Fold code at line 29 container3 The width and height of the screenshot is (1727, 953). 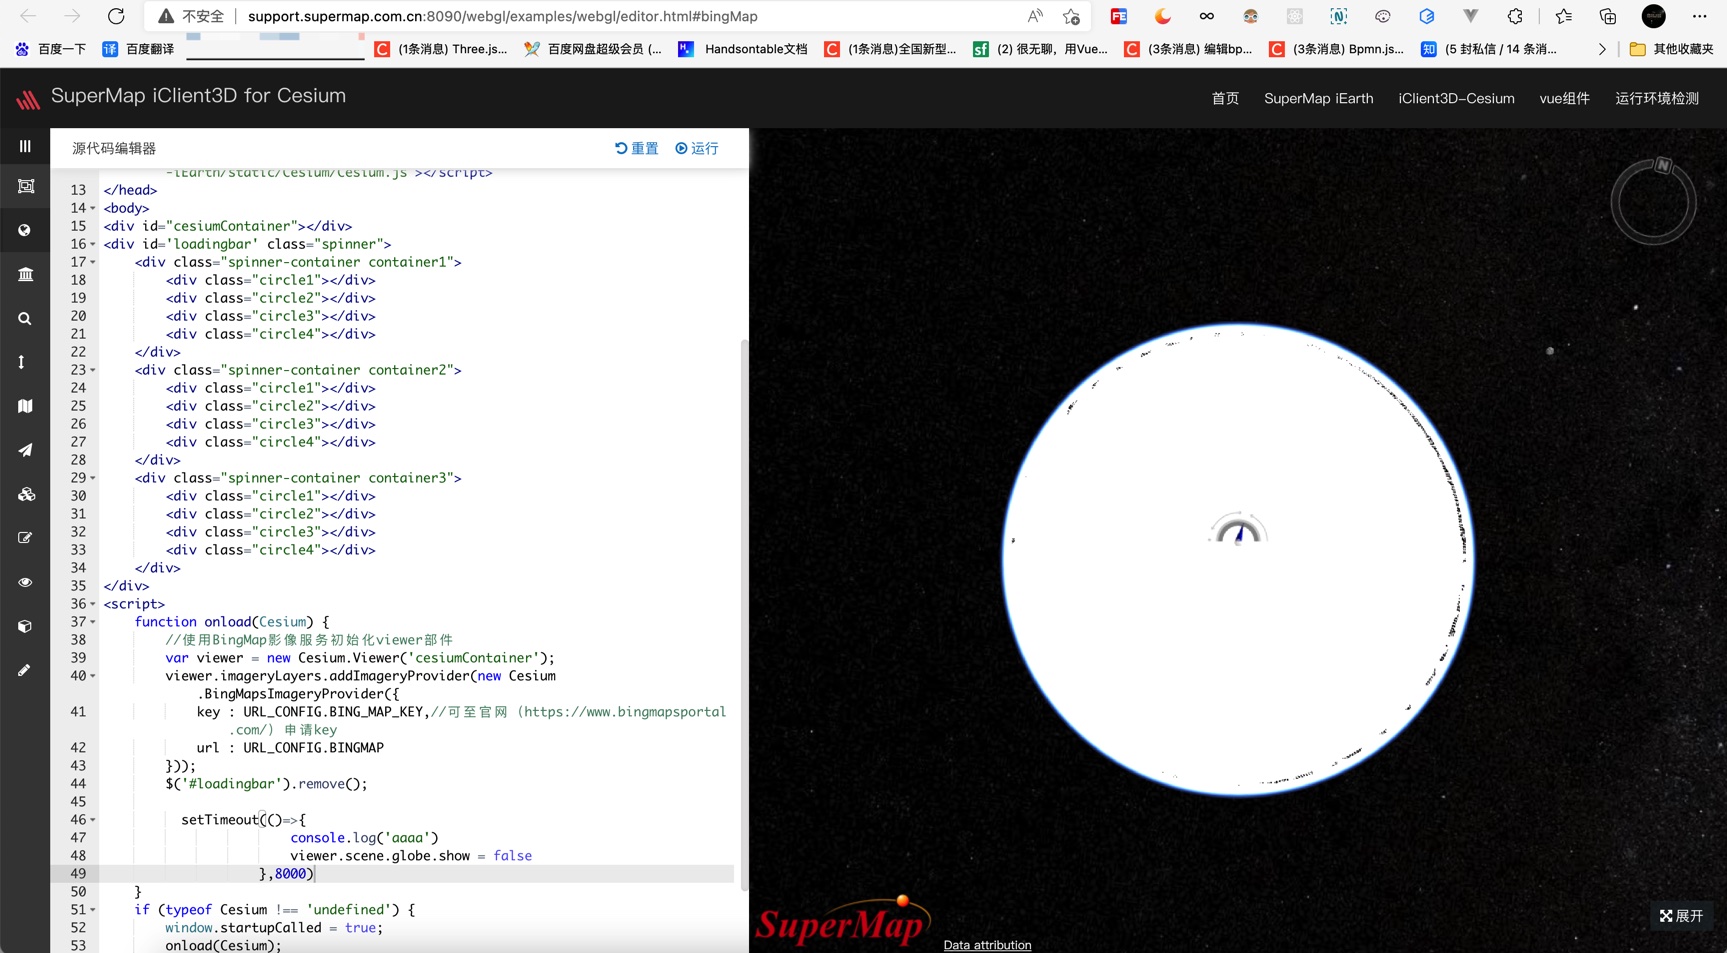(x=93, y=478)
